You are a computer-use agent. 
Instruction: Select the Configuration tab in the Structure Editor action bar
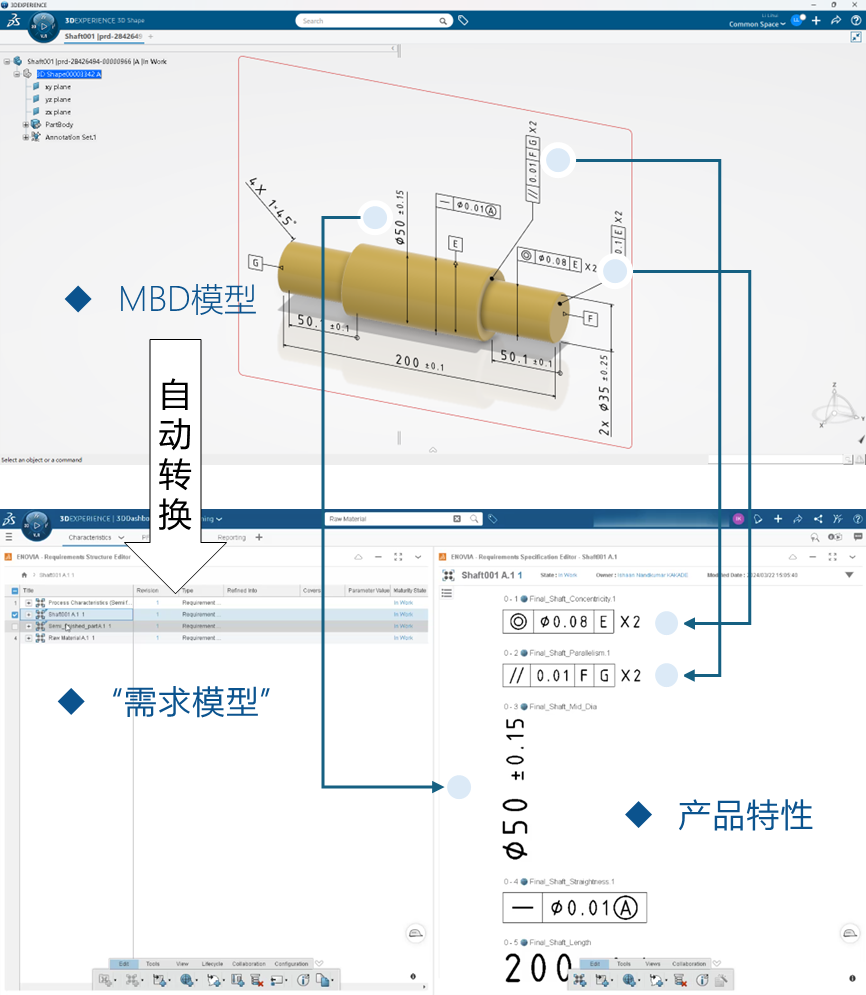click(x=291, y=964)
